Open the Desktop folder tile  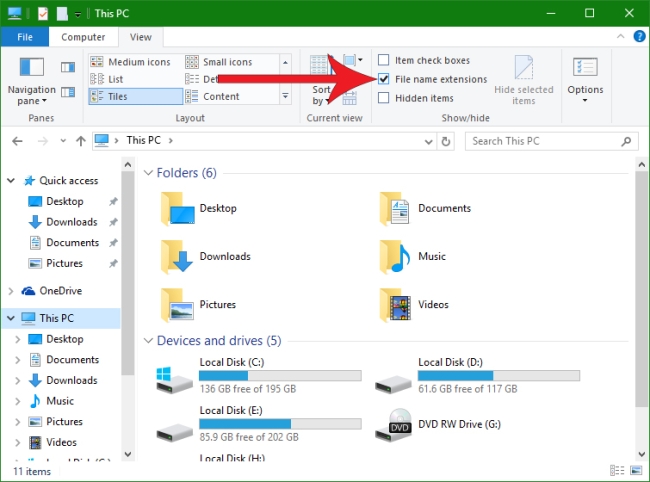[x=199, y=208]
